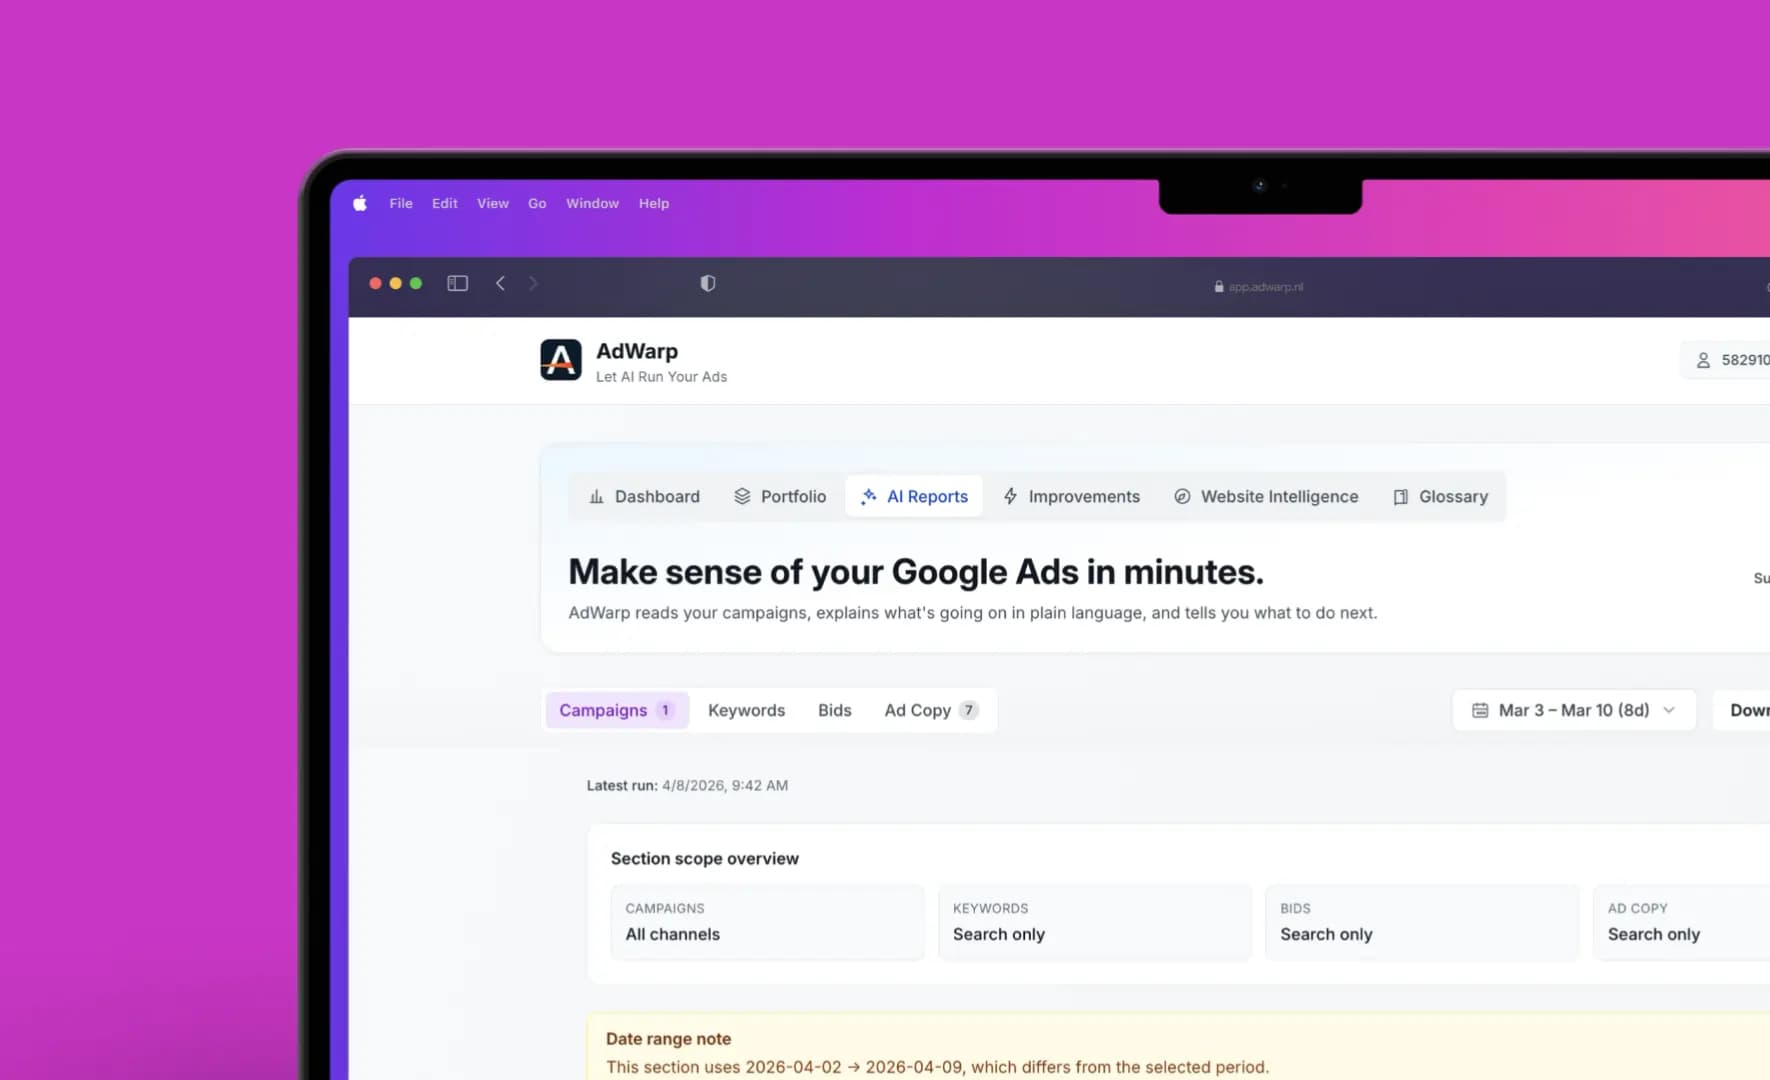Screen dimensions: 1770x1080
Task: Click the Download button
Action: click(1748, 710)
